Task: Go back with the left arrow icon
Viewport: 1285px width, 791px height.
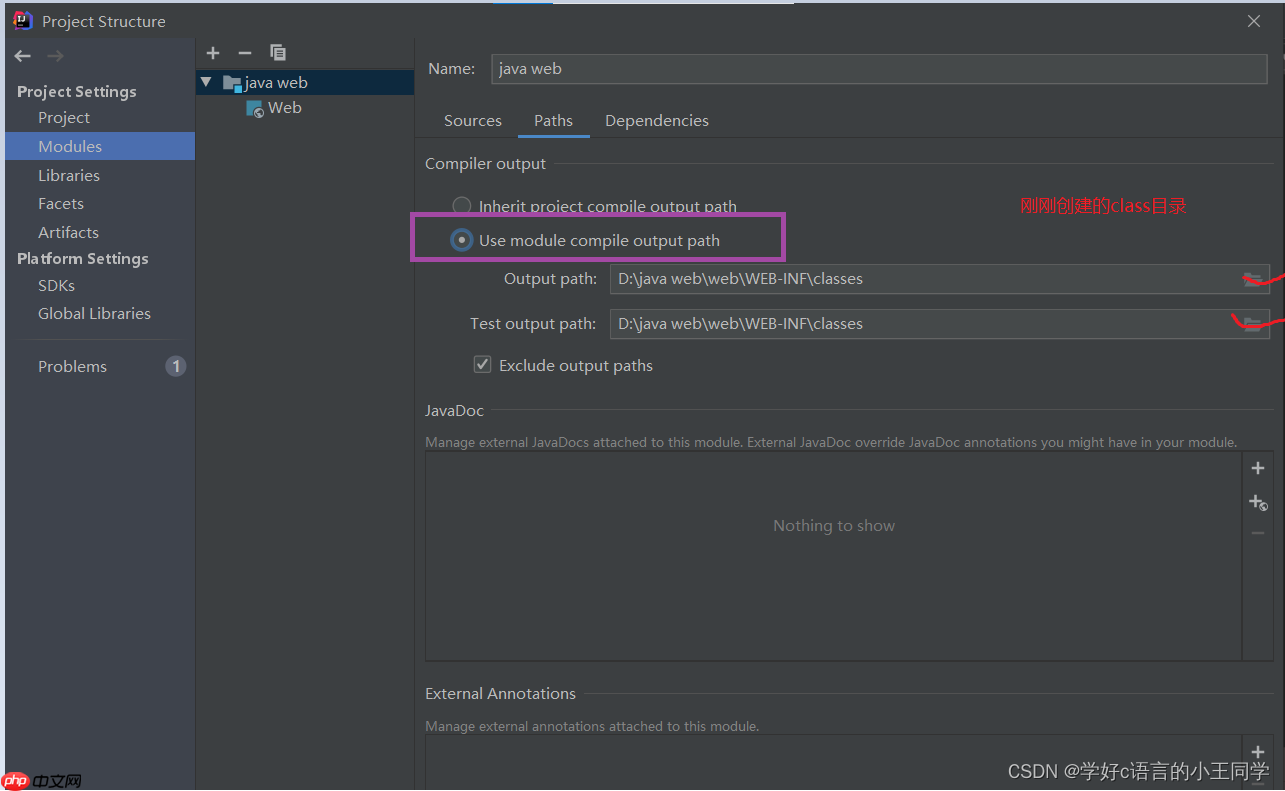Action: click(x=22, y=56)
